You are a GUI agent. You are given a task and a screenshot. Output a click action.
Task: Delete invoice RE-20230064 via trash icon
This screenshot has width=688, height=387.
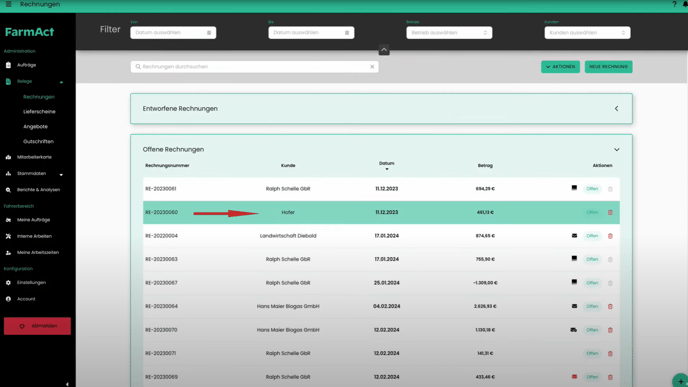click(610, 306)
